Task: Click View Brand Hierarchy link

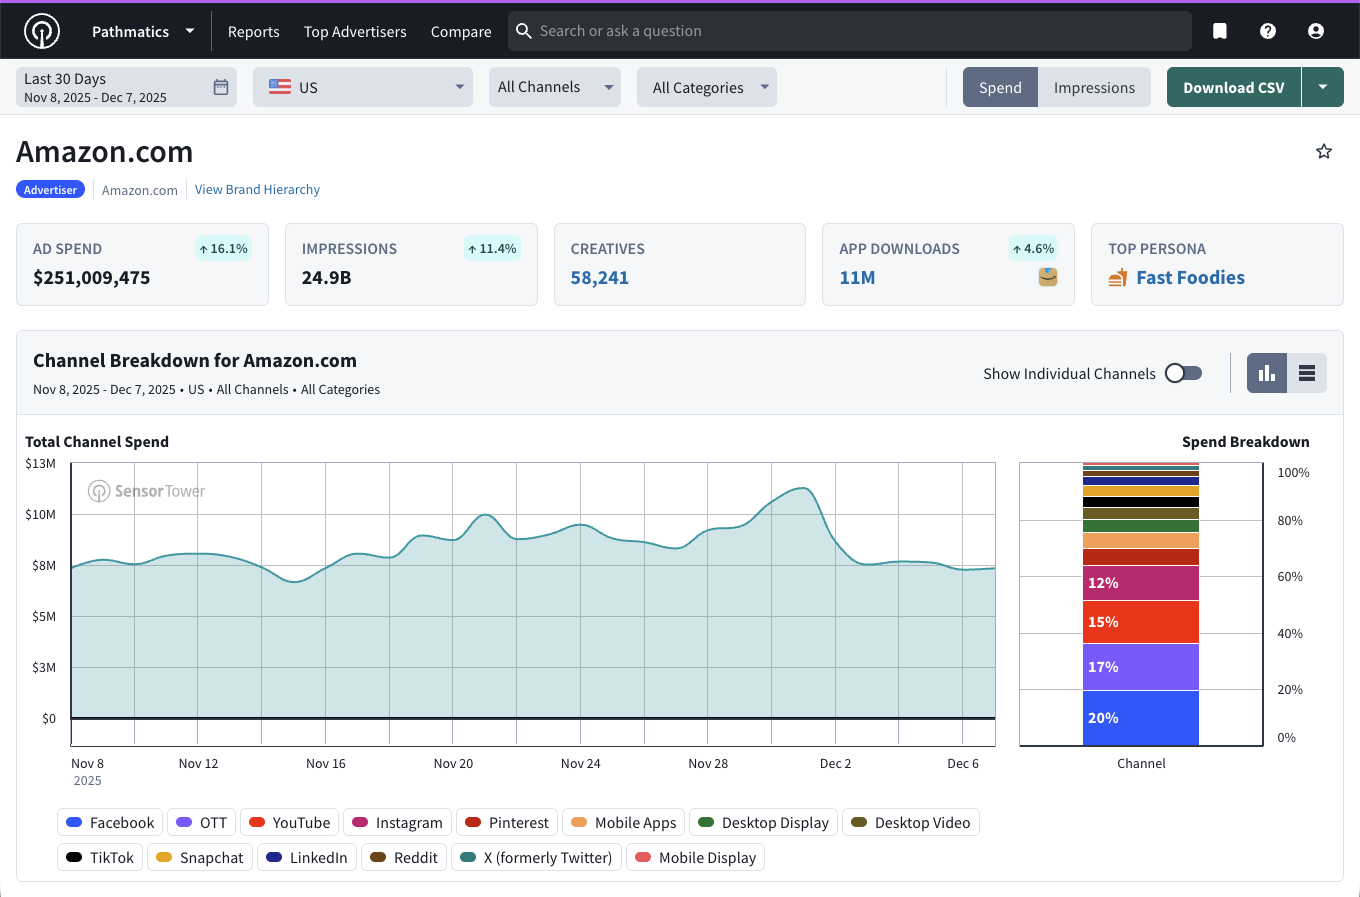Action: [257, 190]
